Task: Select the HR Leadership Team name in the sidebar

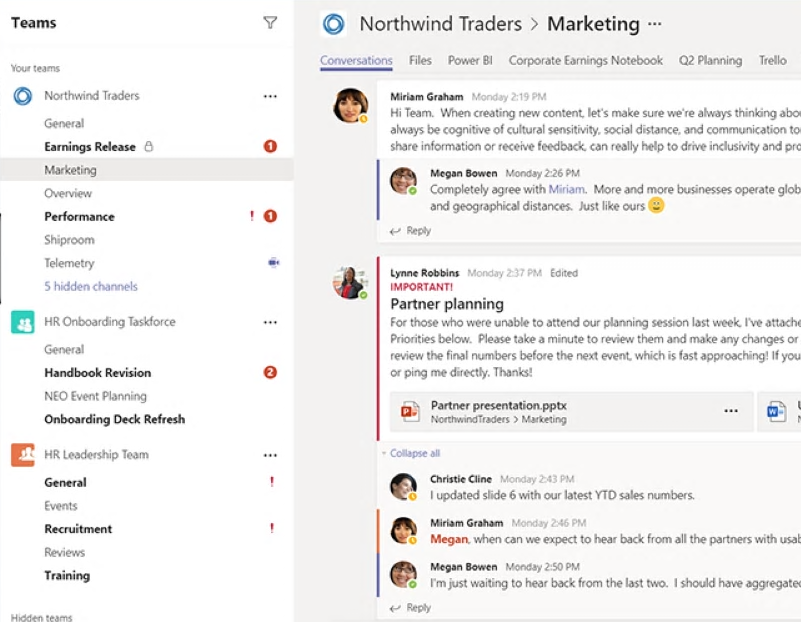Action: coord(97,454)
